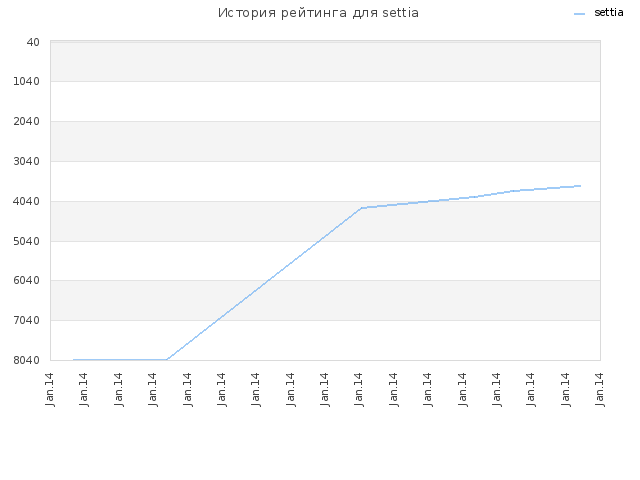This screenshot has height=480, width=640.
Task: Click the 7040 y-axis label
Action: (x=27, y=320)
